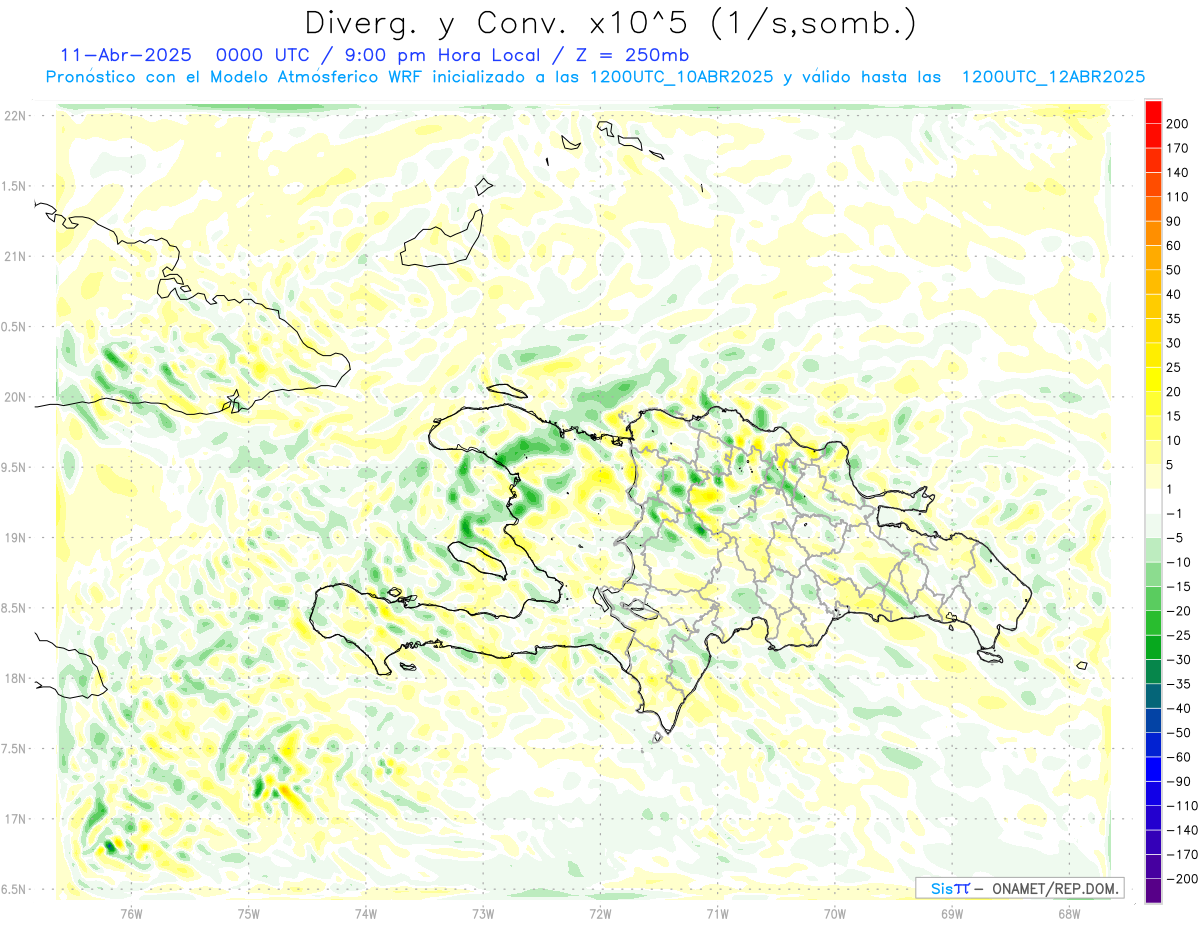Screen dimensions: 1200x927
Task: Click the orange colorbar band between 60 and 90
Action: (1153, 234)
